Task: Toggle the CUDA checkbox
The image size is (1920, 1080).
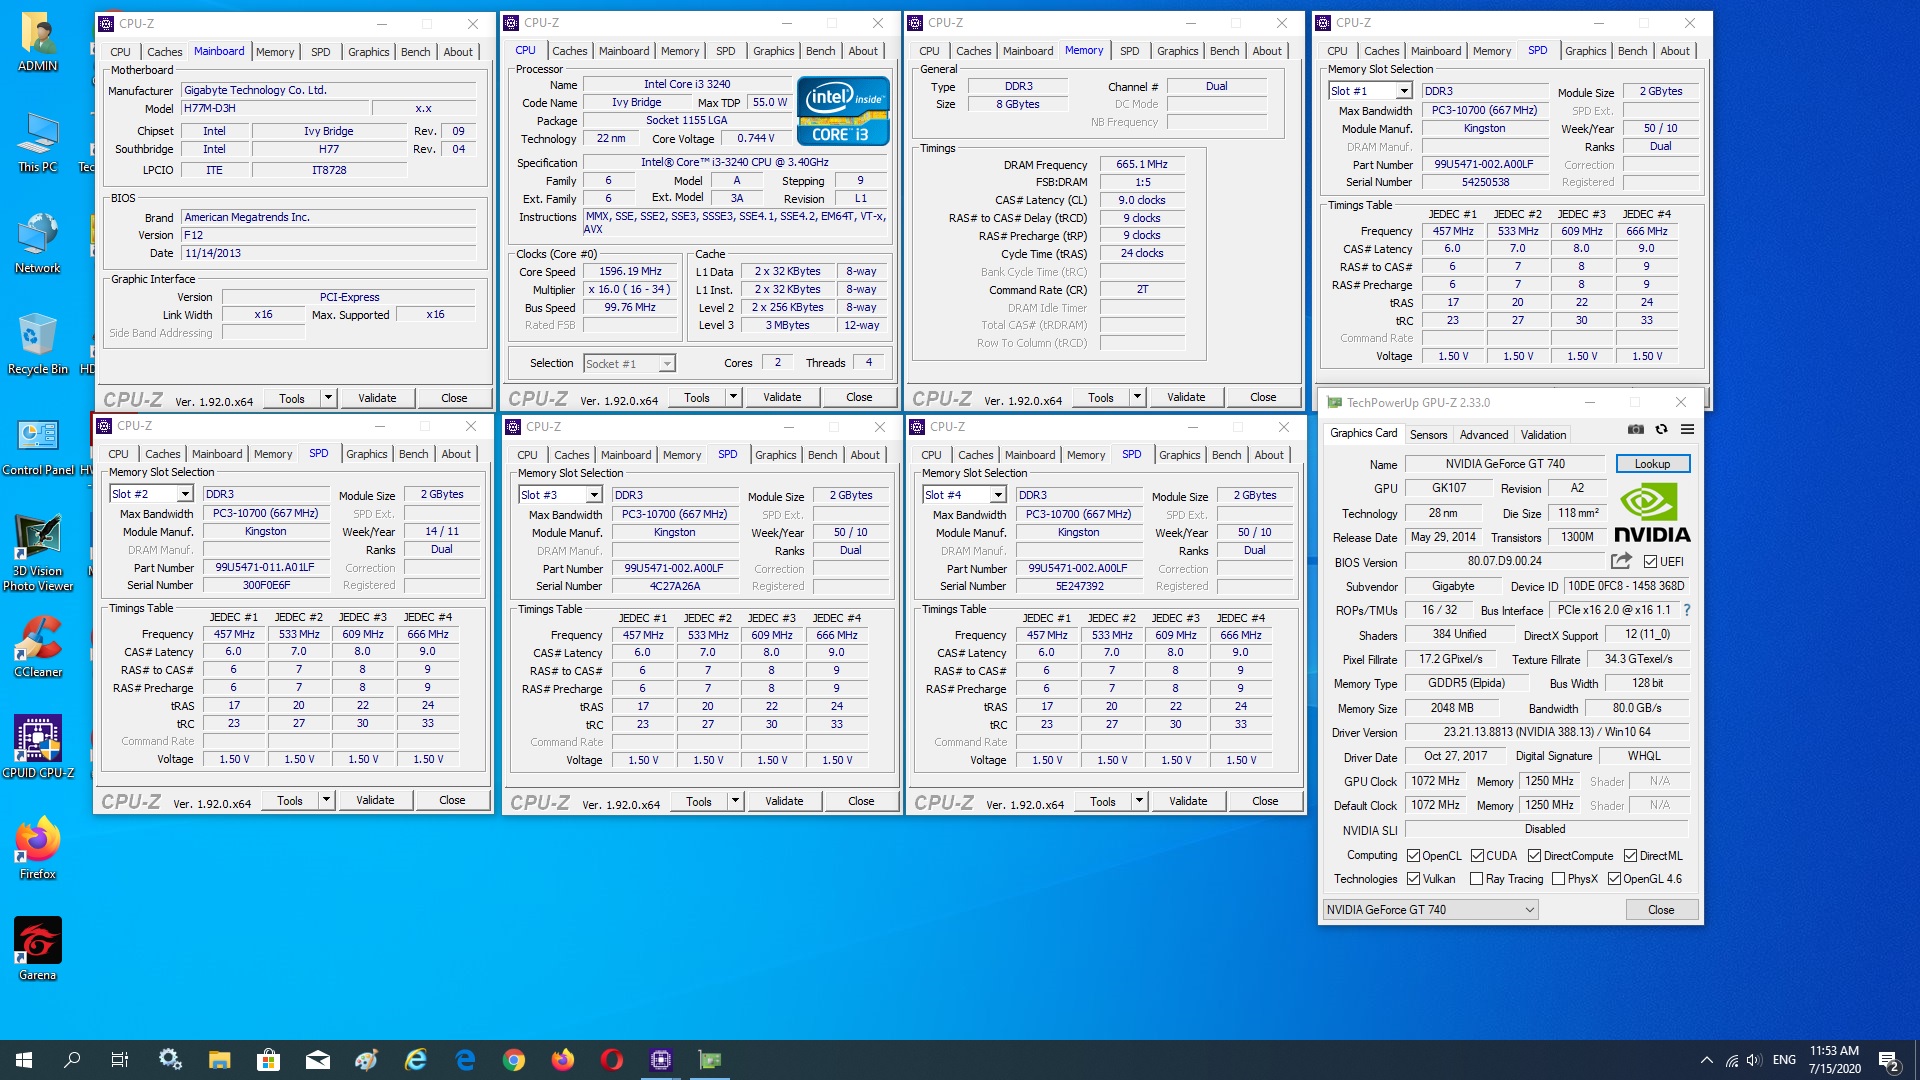Action: coord(1477,856)
